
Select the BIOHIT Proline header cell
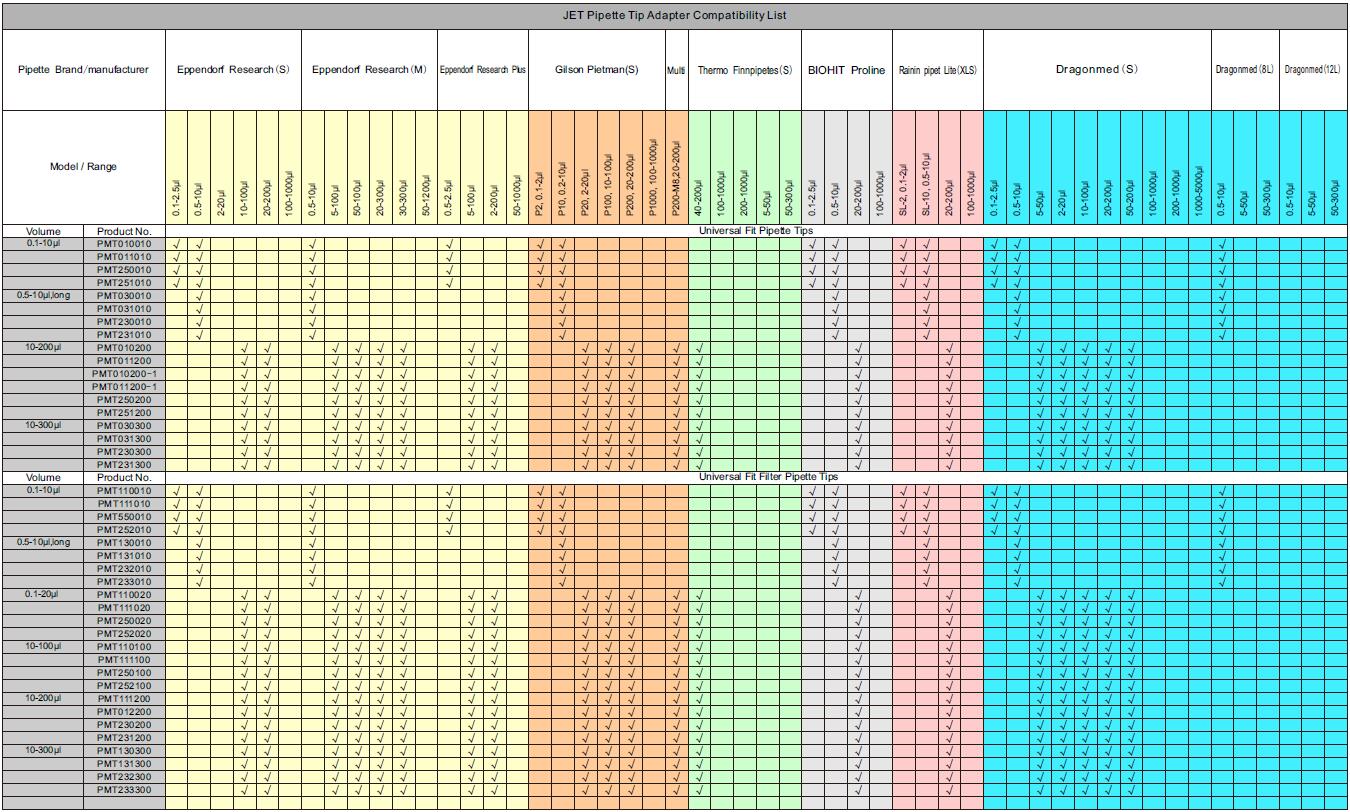point(846,70)
